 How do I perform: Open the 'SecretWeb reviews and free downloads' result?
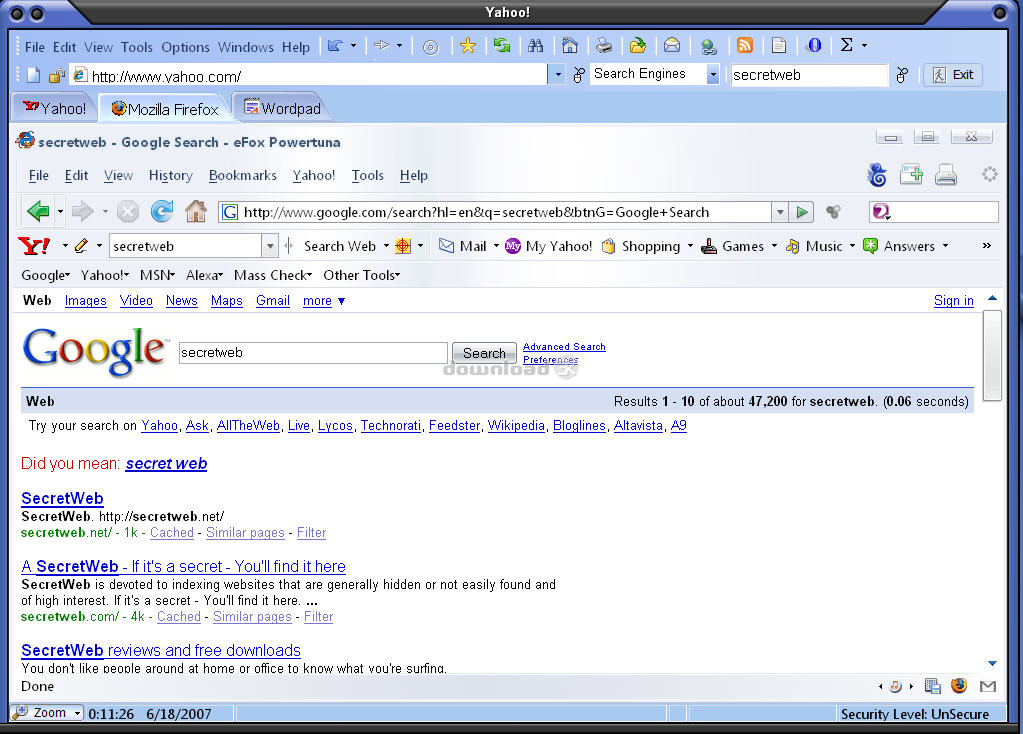(x=160, y=650)
